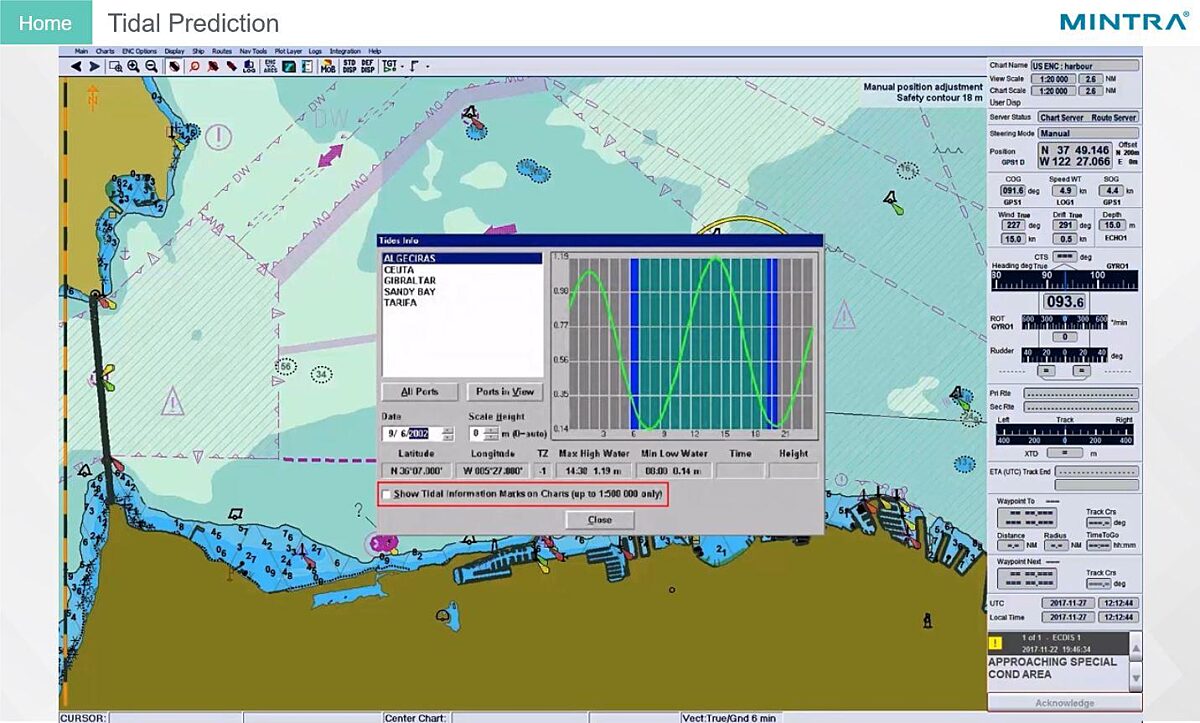Toggle the dark chart tool icon

174,66
